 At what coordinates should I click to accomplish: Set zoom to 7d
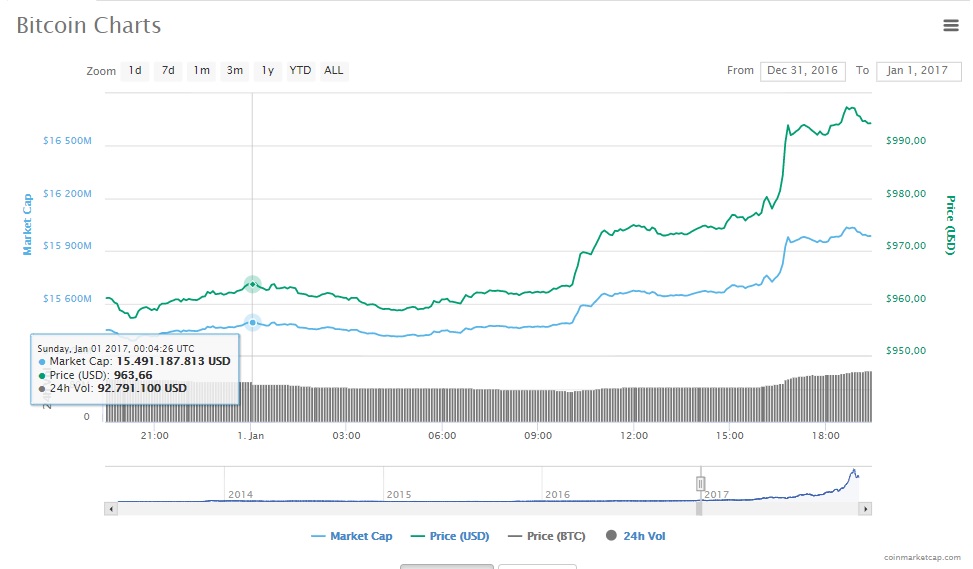click(168, 71)
